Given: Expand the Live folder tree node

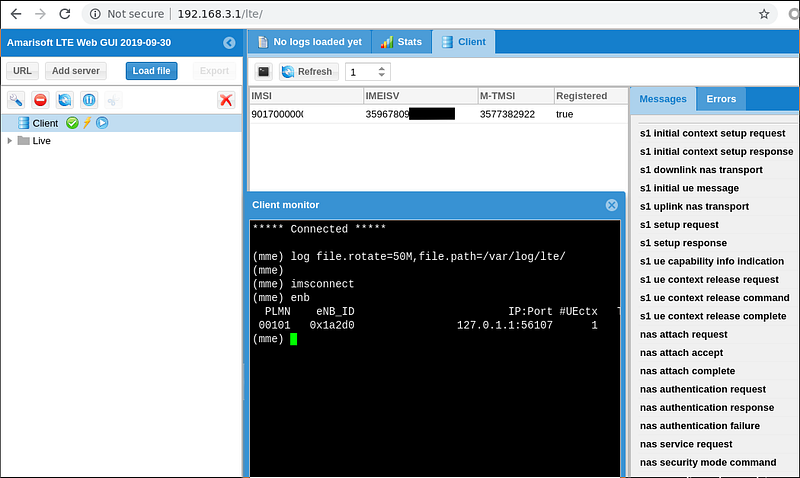Looking at the screenshot, I should pyautogui.click(x=9, y=140).
